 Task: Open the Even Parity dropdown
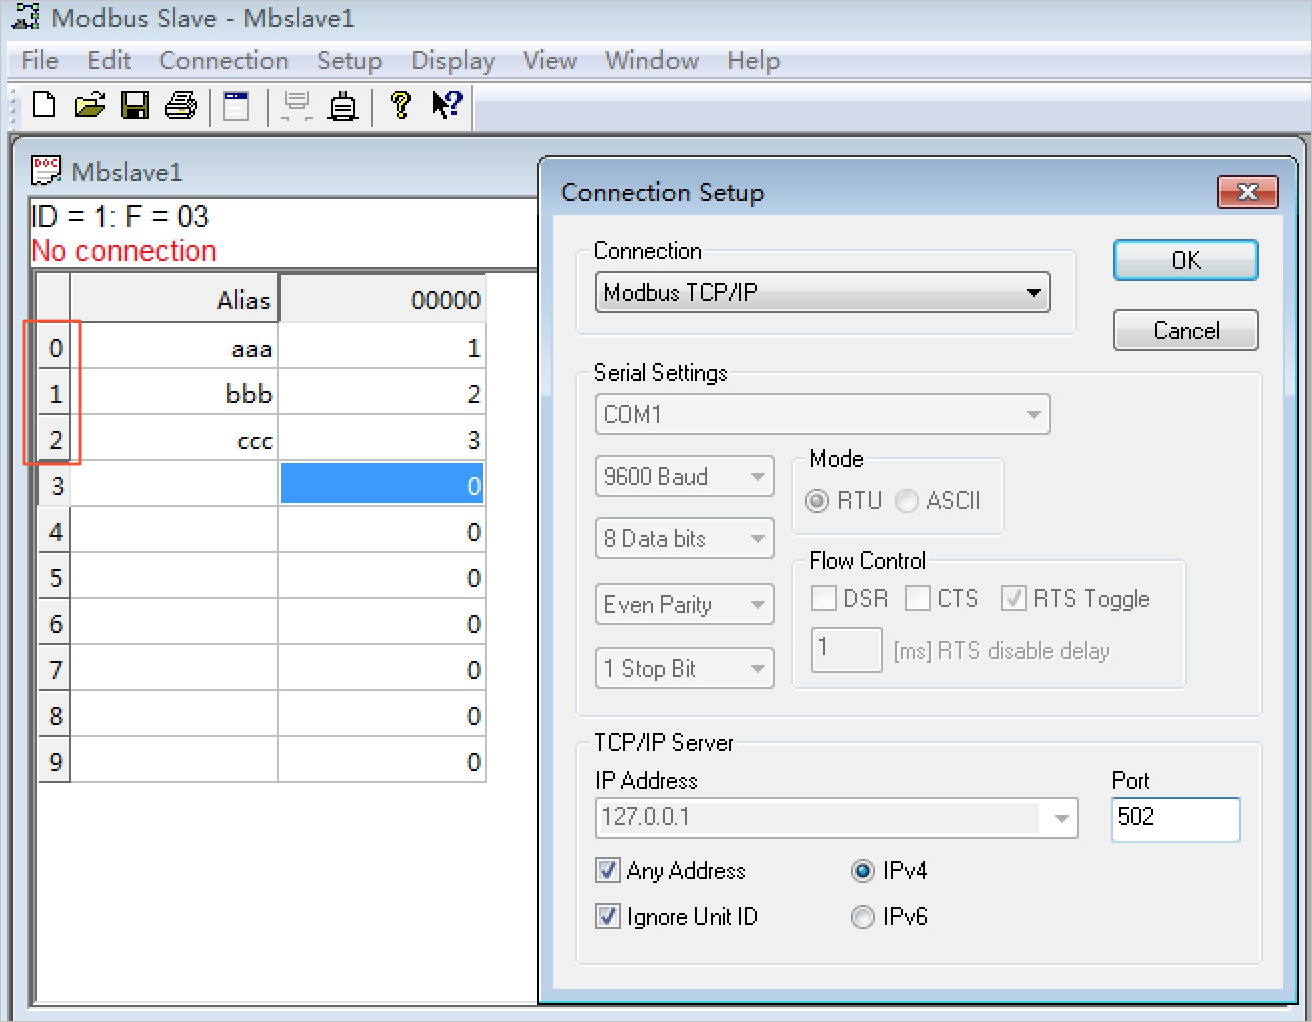coord(685,605)
